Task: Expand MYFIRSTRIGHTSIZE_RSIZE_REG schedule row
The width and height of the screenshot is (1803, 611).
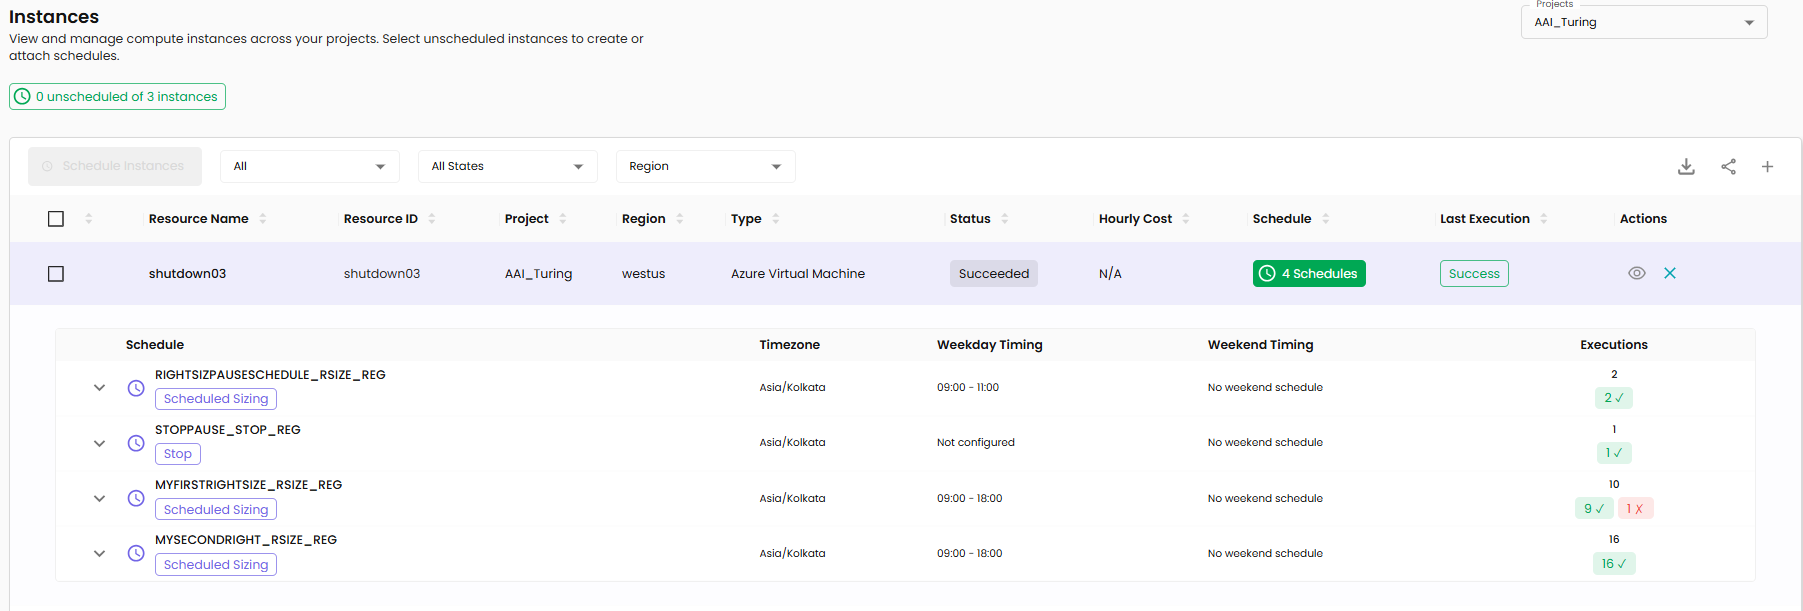Action: (99, 498)
